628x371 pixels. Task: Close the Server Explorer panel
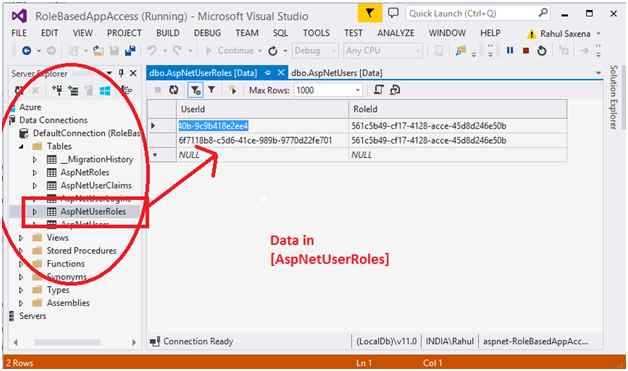(133, 73)
